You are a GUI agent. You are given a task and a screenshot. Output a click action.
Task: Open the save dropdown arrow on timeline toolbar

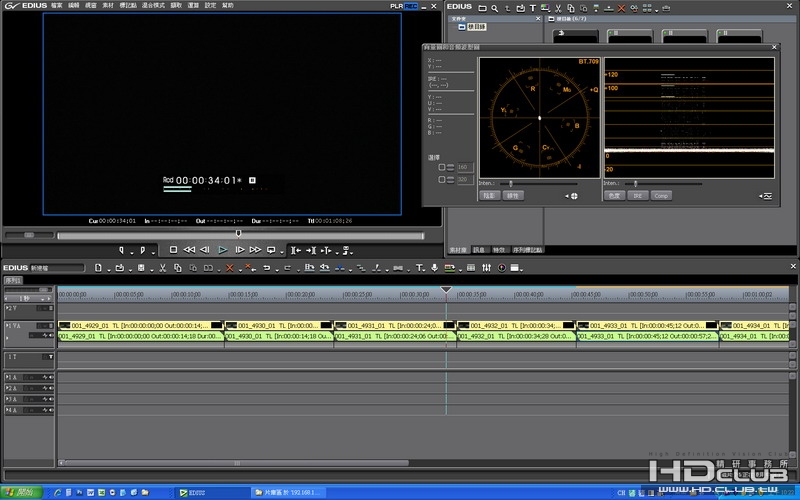coord(152,270)
